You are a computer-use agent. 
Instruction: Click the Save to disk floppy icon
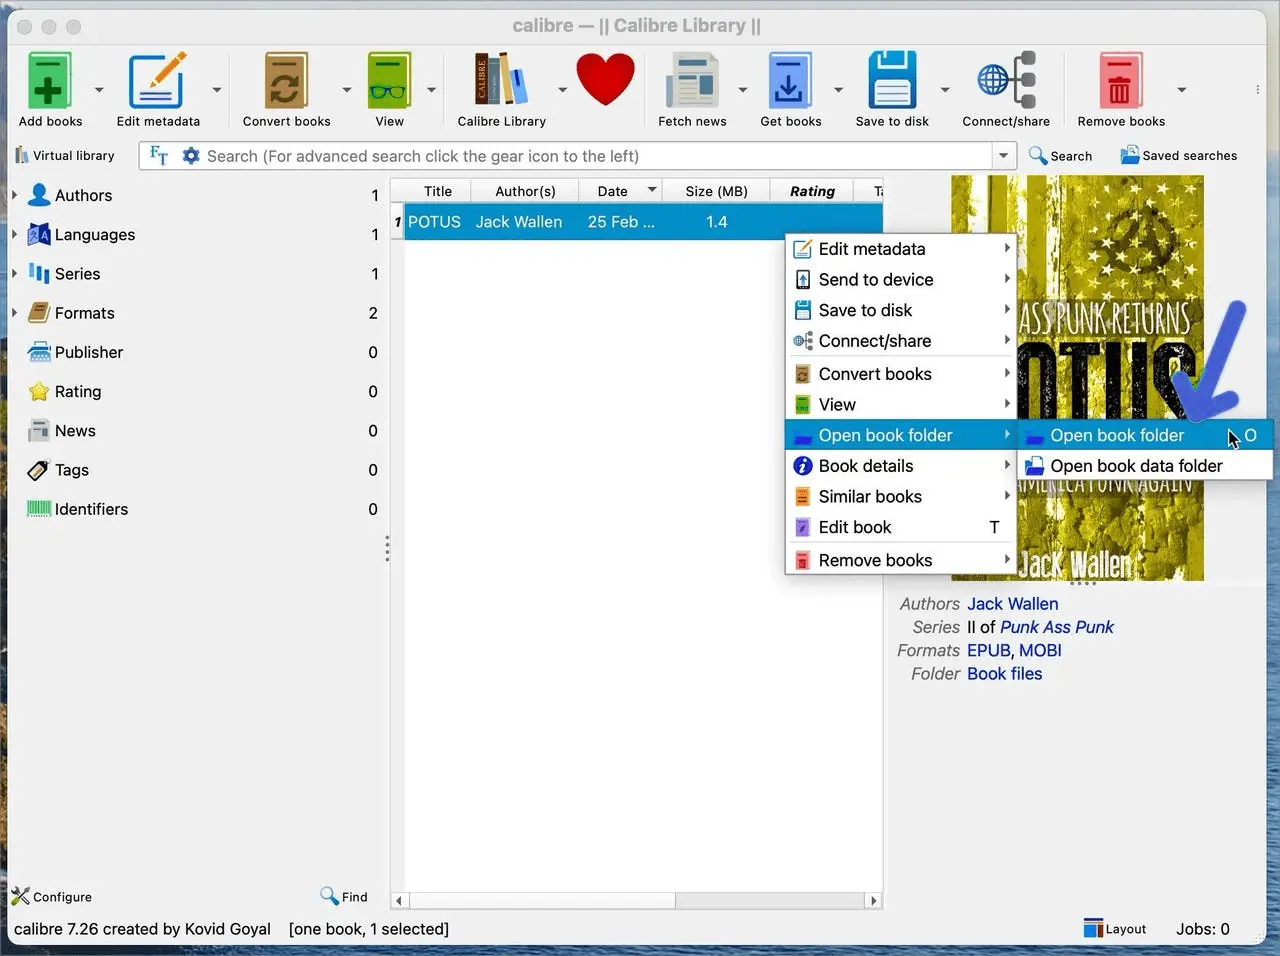point(892,82)
